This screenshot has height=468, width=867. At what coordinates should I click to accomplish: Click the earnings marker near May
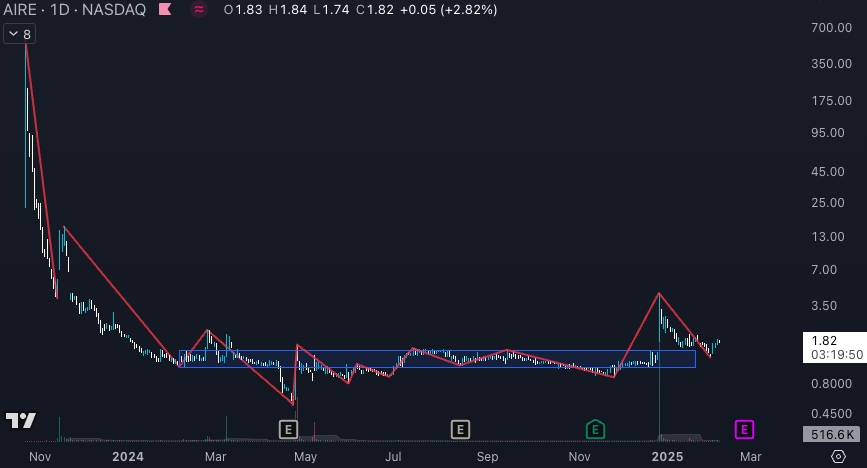(x=288, y=429)
